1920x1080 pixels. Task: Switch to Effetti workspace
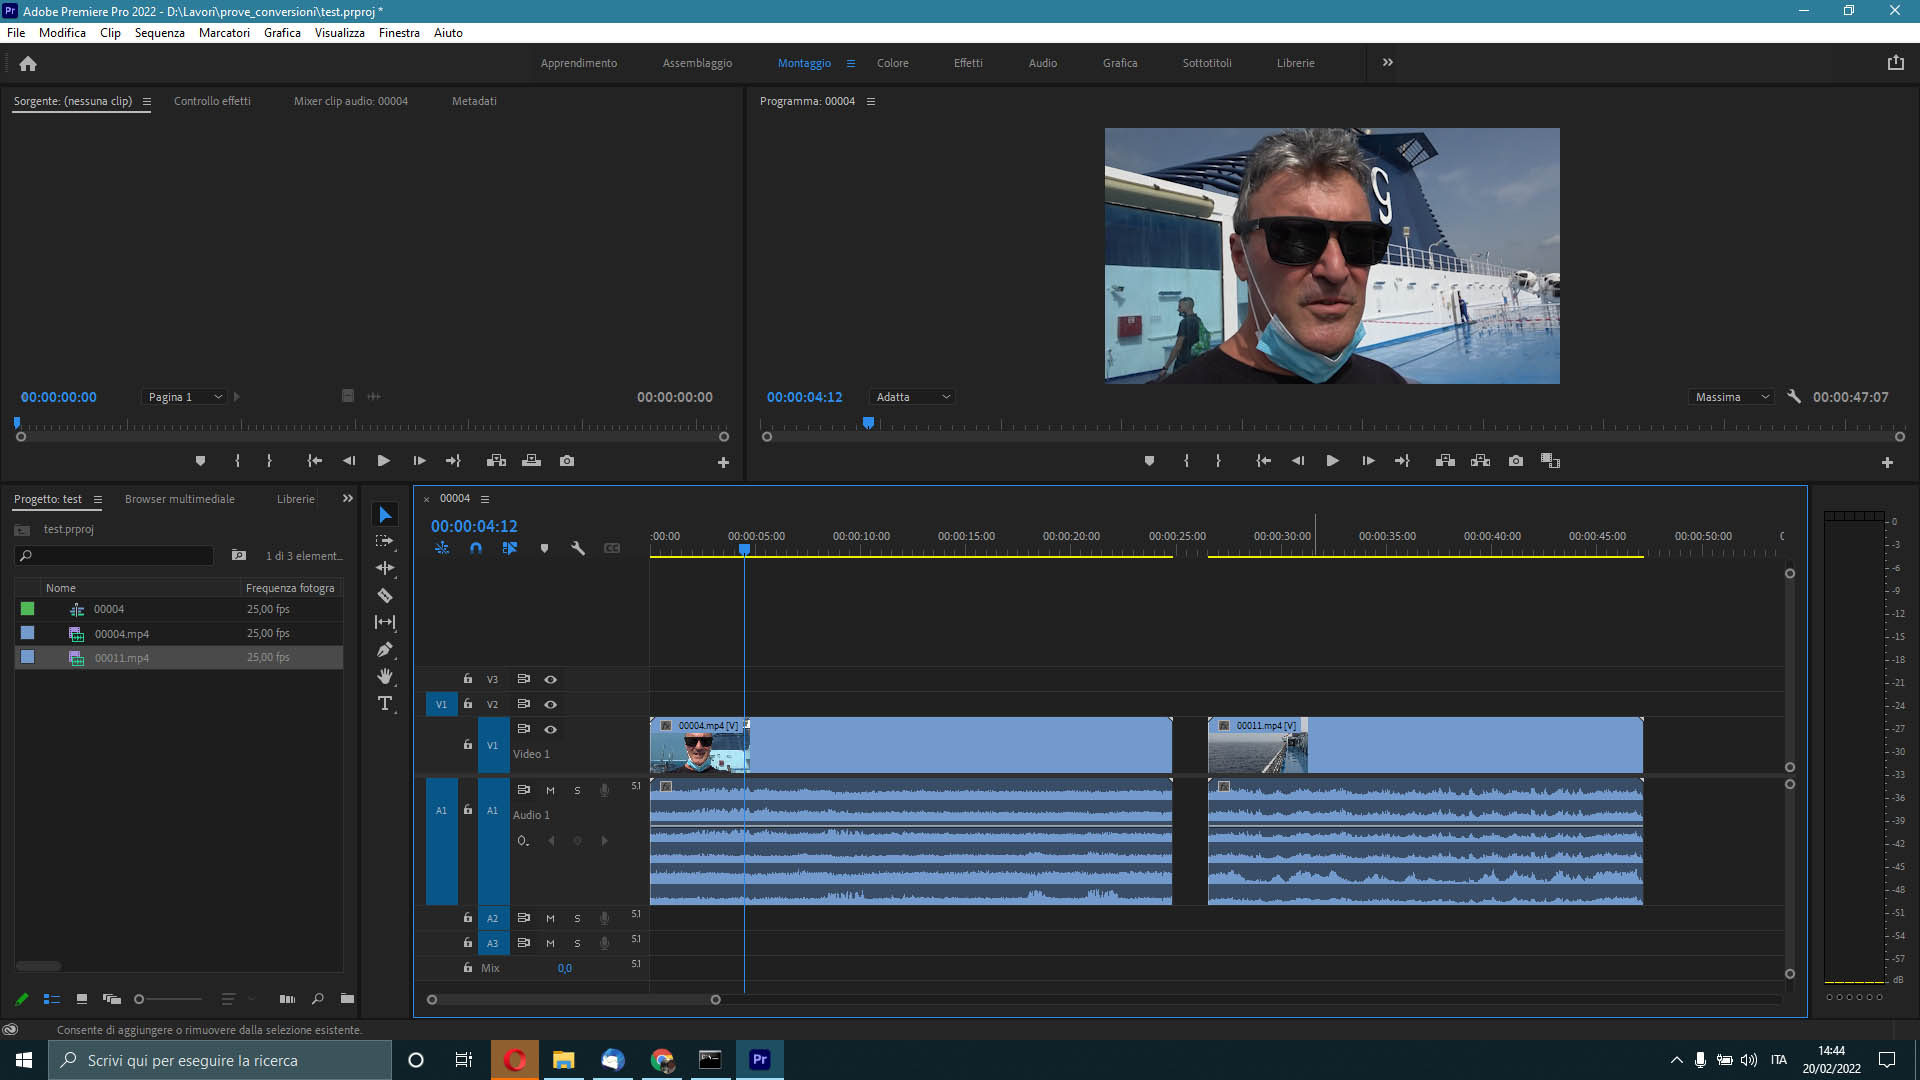point(968,63)
